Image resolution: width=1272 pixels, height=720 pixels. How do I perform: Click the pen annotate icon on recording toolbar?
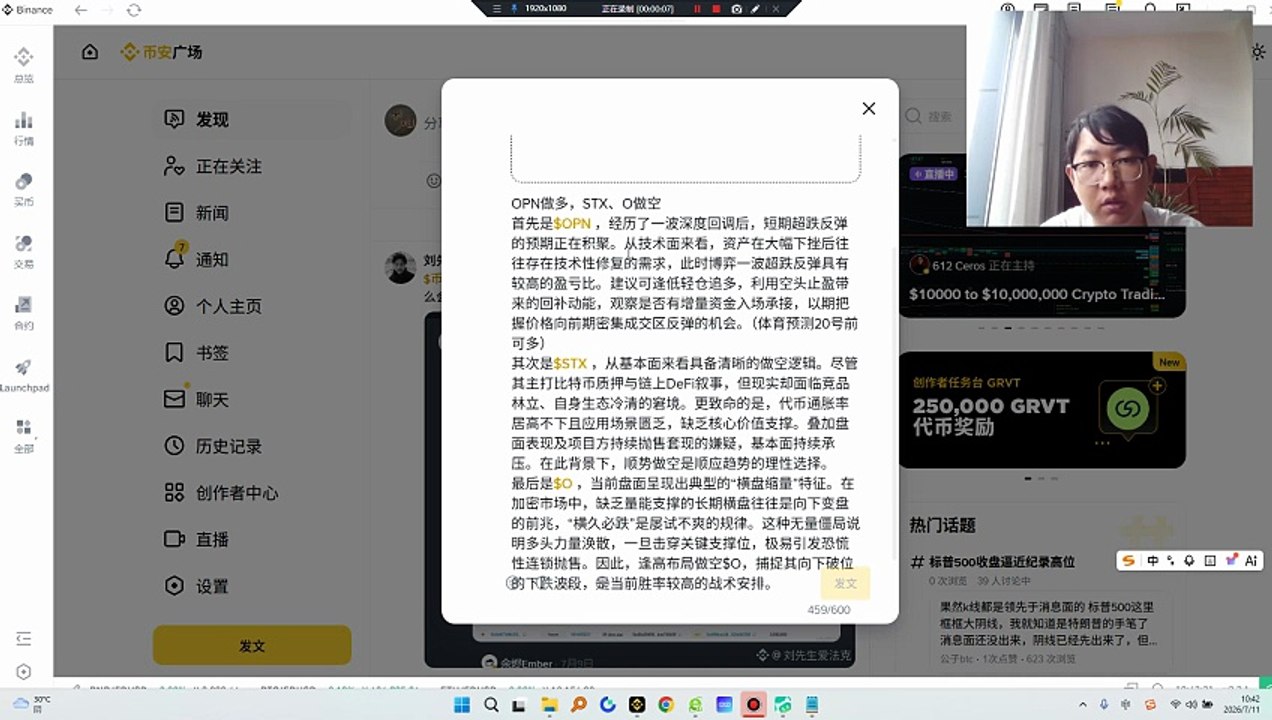tap(755, 8)
